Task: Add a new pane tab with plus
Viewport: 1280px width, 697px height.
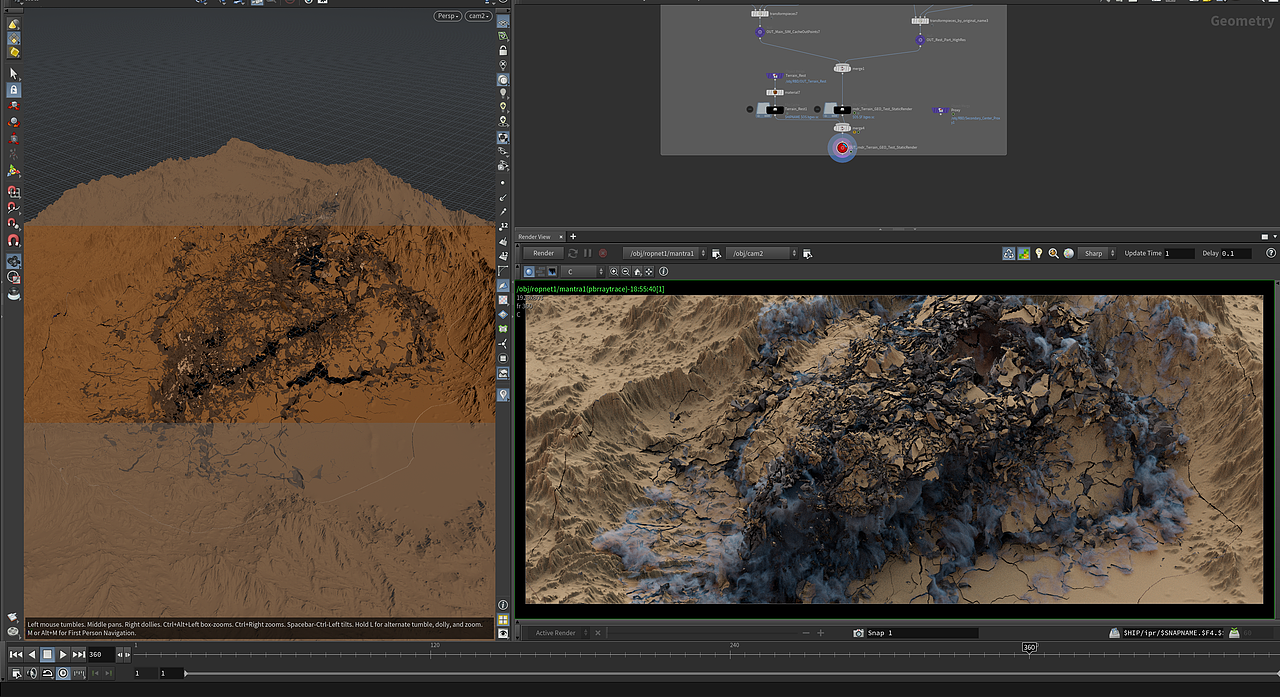Action: tap(573, 237)
